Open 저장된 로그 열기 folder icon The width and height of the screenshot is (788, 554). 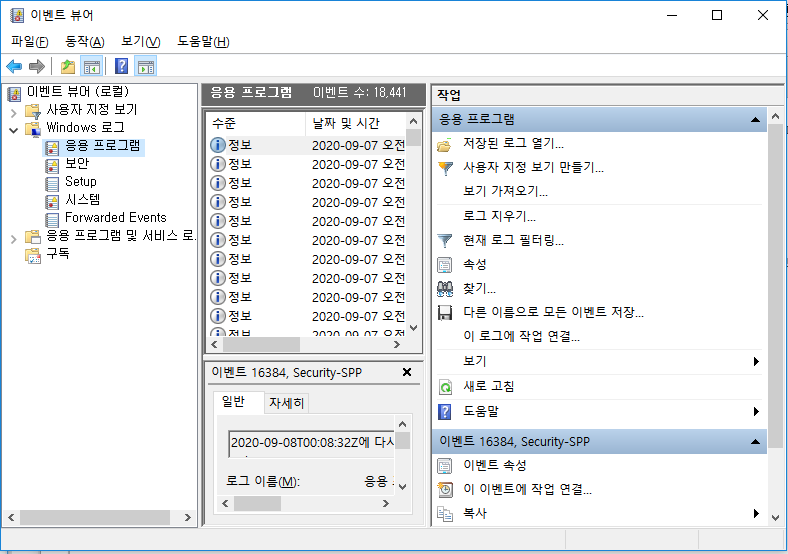pyautogui.click(x=446, y=144)
